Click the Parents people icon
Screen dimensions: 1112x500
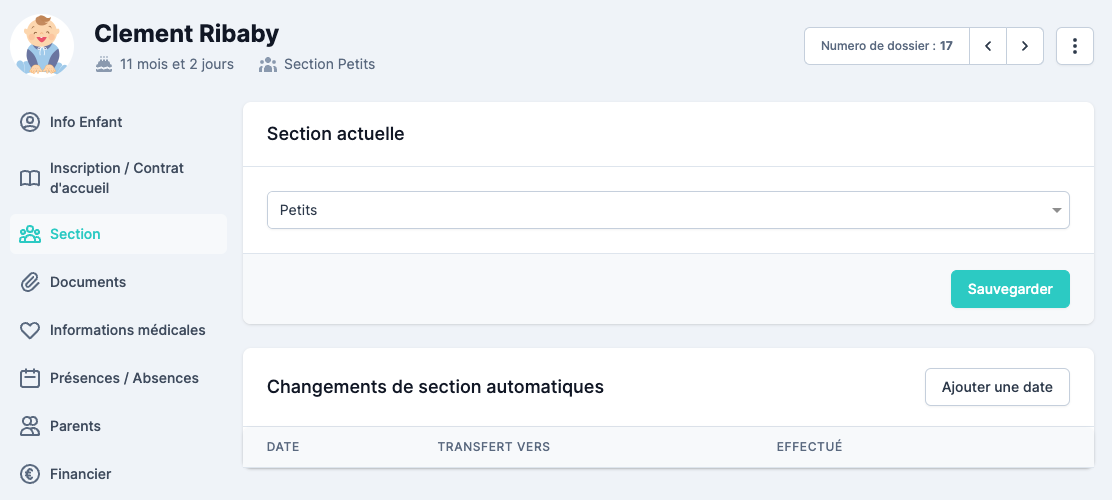click(30, 426)
